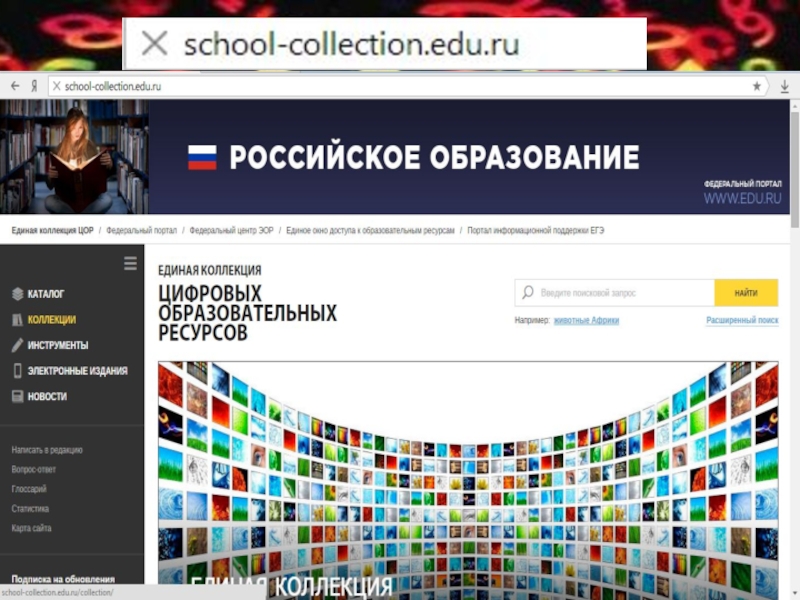The height and width of the screenshot is (600, 800).
Task: Click the page vertical scrollbar thumb
Action: coord(795,170)
